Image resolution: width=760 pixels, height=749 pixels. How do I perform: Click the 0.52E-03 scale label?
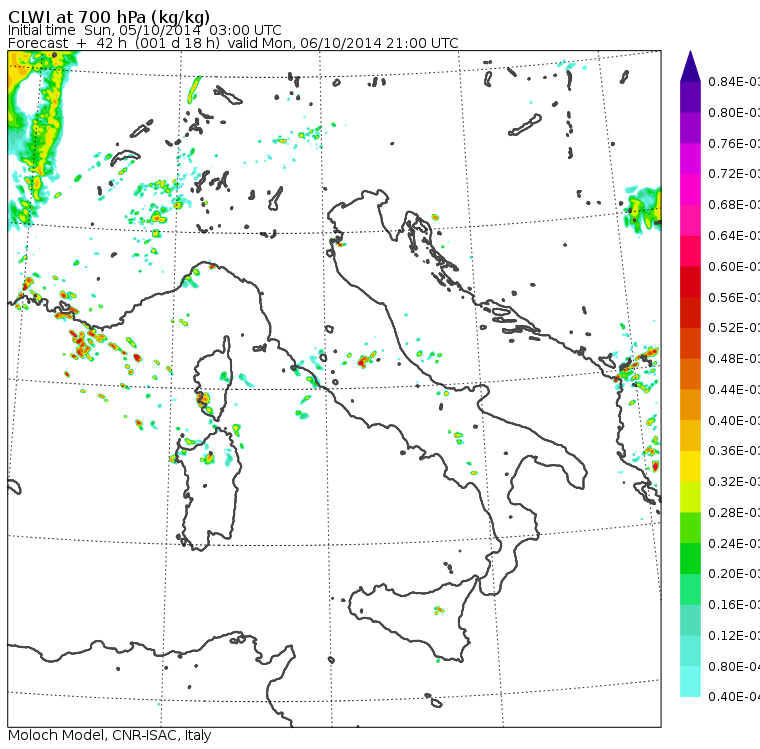pyautogui.click(x=734, y=328)
